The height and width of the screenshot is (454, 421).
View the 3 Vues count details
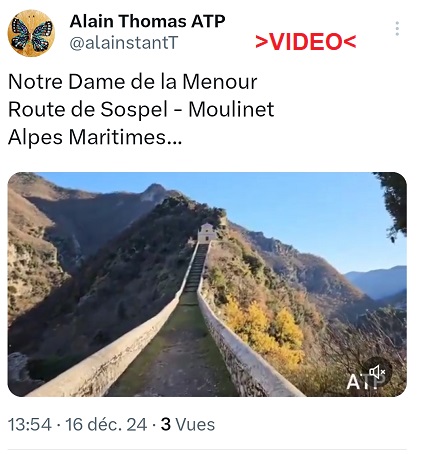click(x=188, y=425)
